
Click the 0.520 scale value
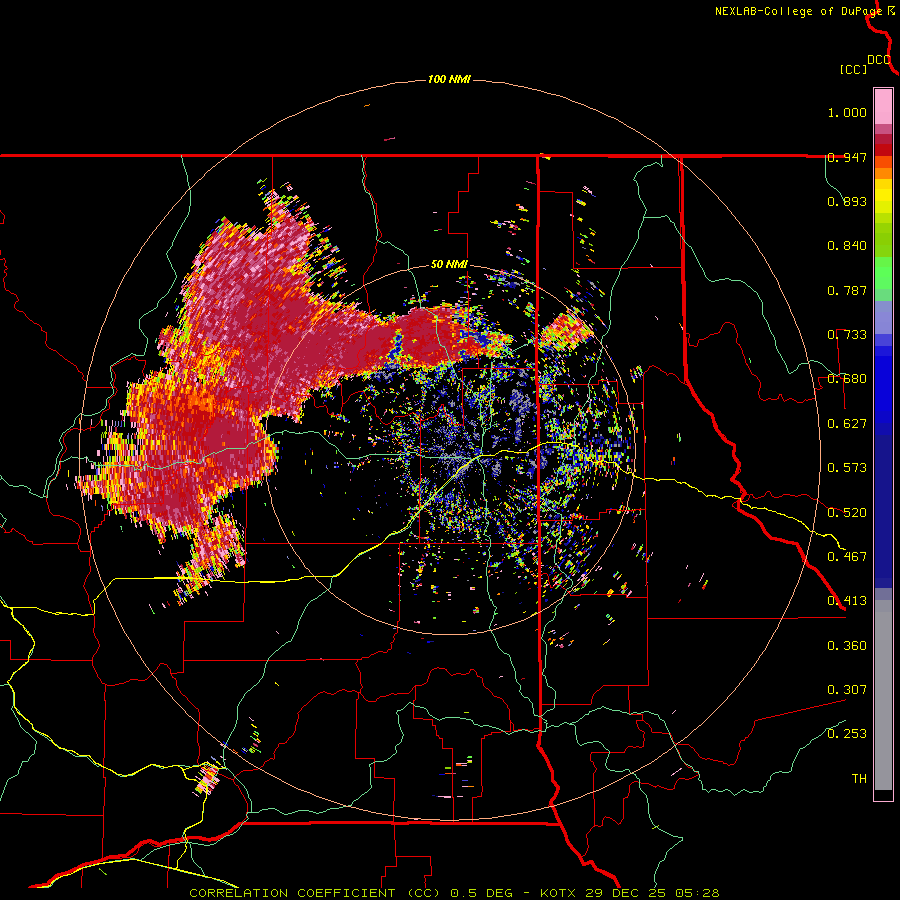847,512
